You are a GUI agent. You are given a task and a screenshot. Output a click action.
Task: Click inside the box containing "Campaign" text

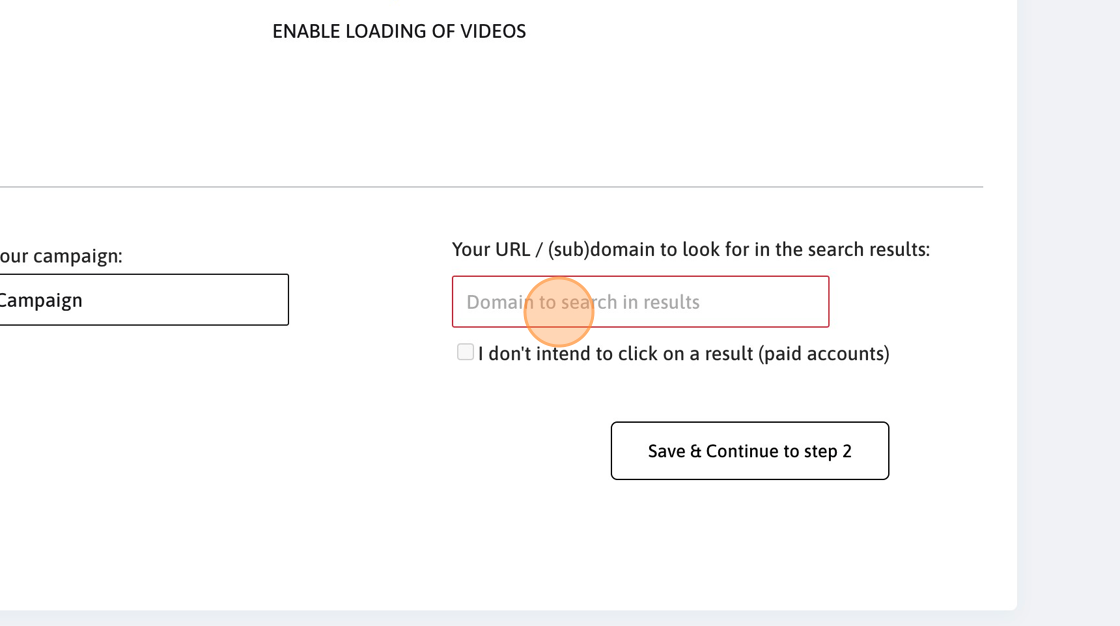(x=143, y=299)
